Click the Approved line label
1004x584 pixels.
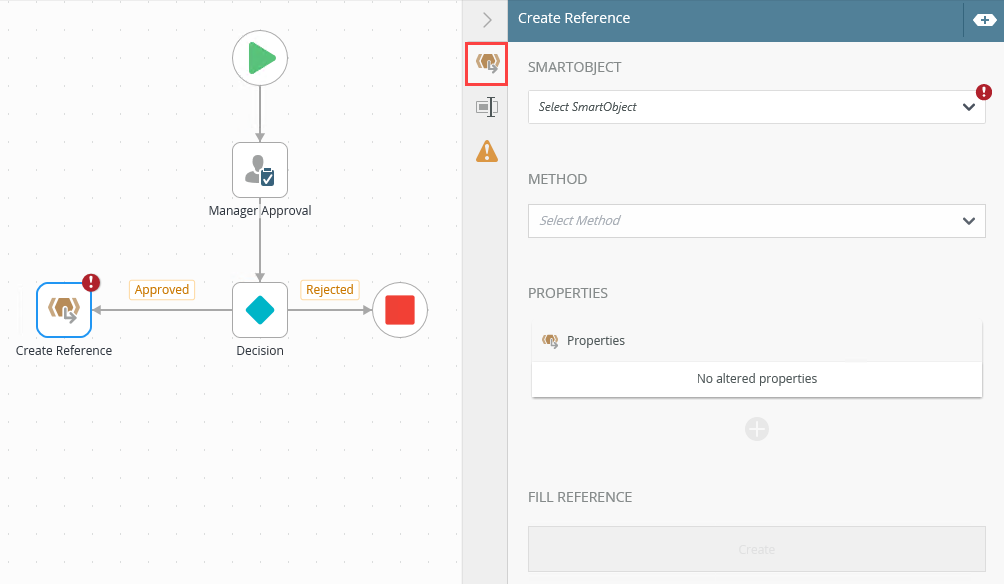tap(162, 289)
